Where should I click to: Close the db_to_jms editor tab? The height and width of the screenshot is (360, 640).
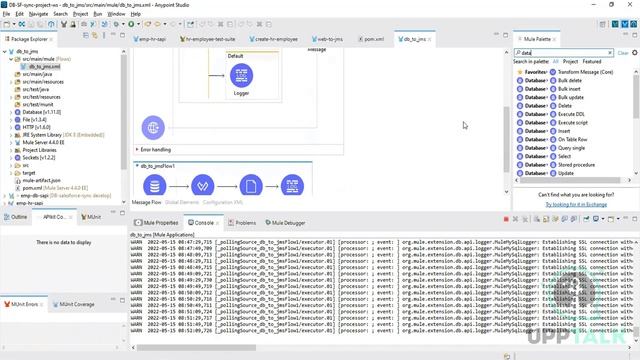click(429, 39)
